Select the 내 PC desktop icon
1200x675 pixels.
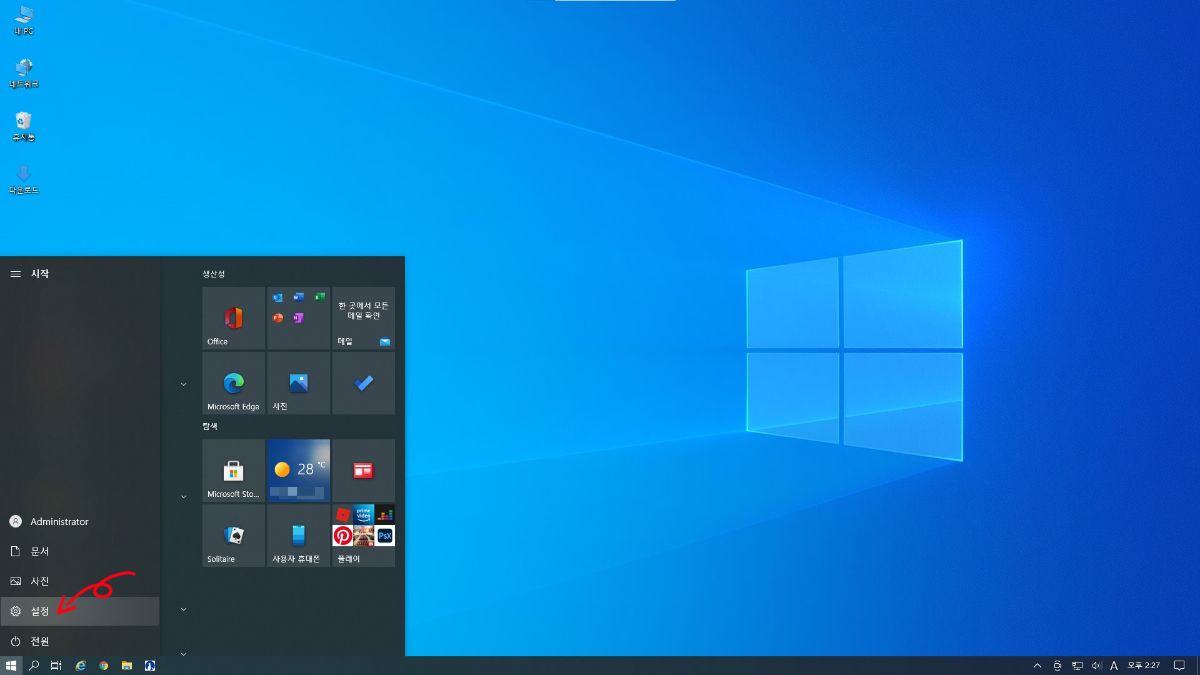click(x=24, y=20)
